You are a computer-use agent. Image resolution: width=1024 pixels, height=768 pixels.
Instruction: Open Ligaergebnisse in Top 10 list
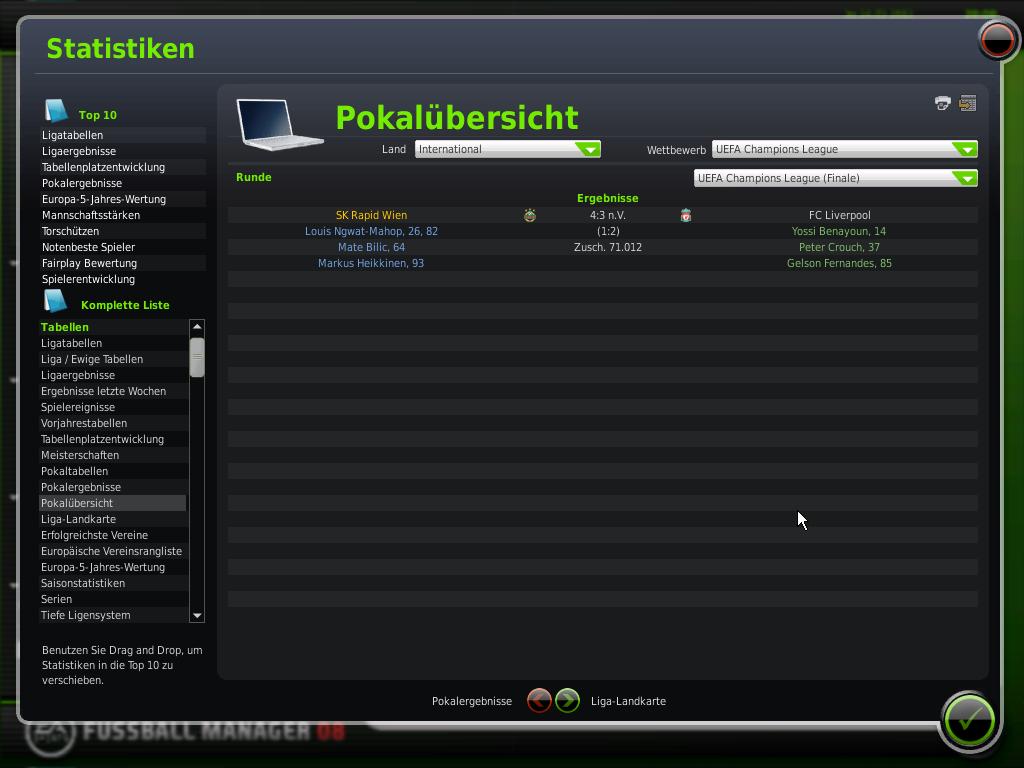point(79,151)
